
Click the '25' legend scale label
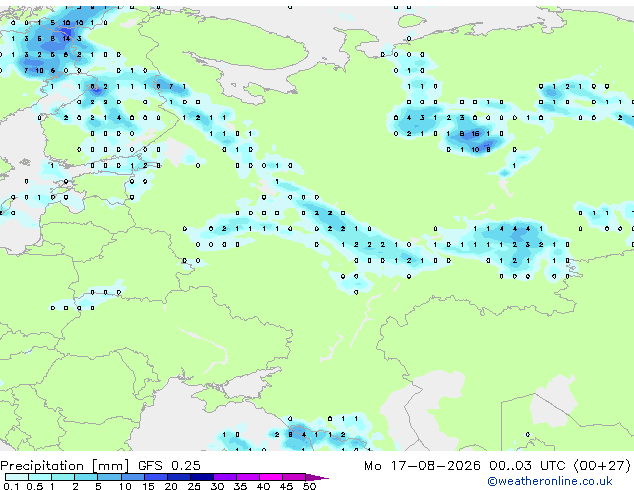[x=194, y=486]
